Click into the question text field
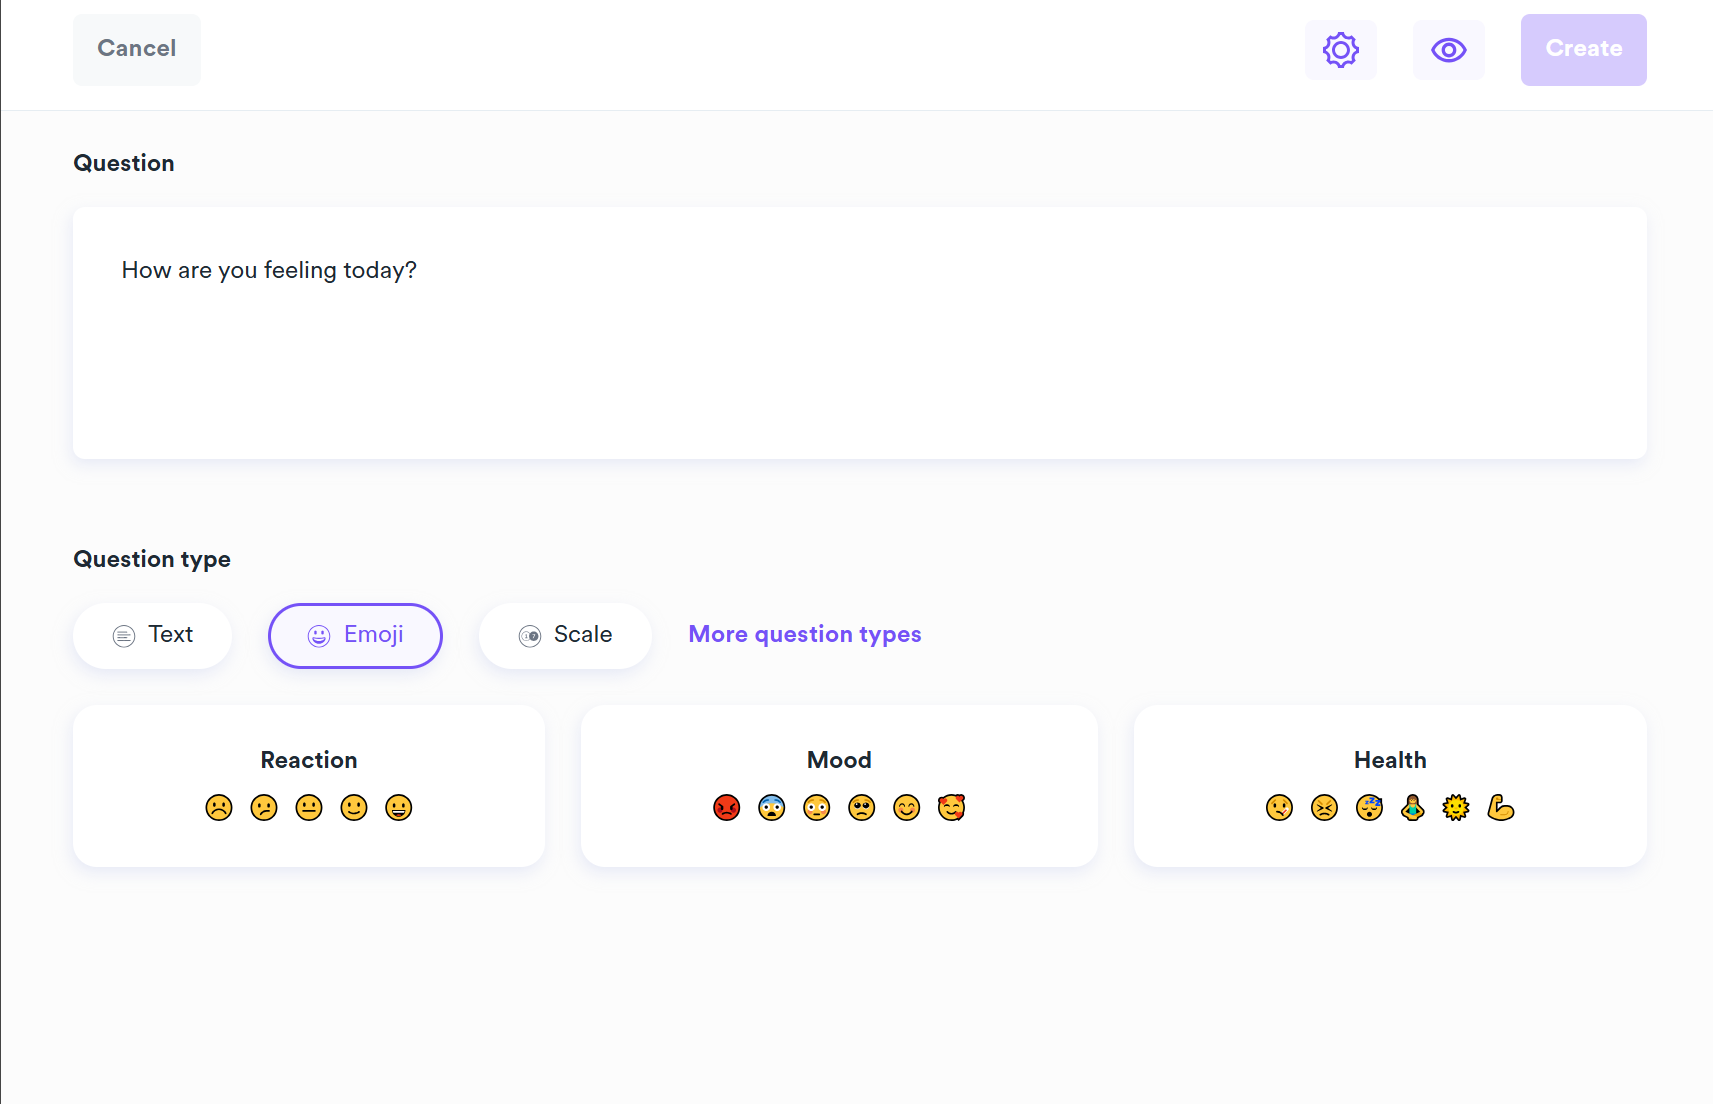 pos(859,333)
